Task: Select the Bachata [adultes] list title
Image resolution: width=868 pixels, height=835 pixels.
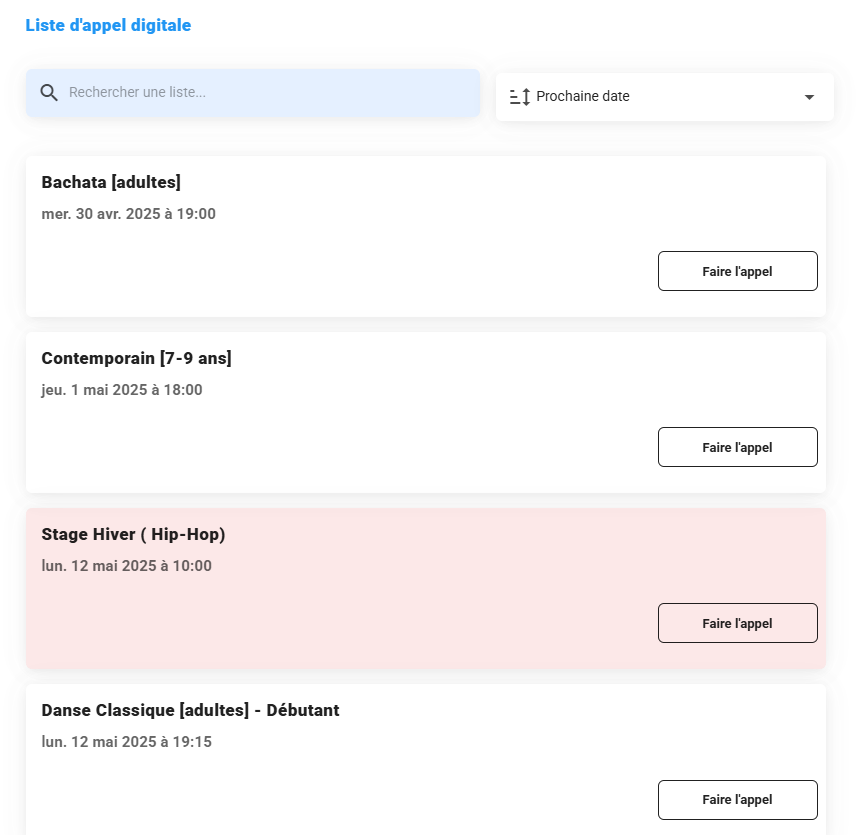Action: [x=111, y=182]
